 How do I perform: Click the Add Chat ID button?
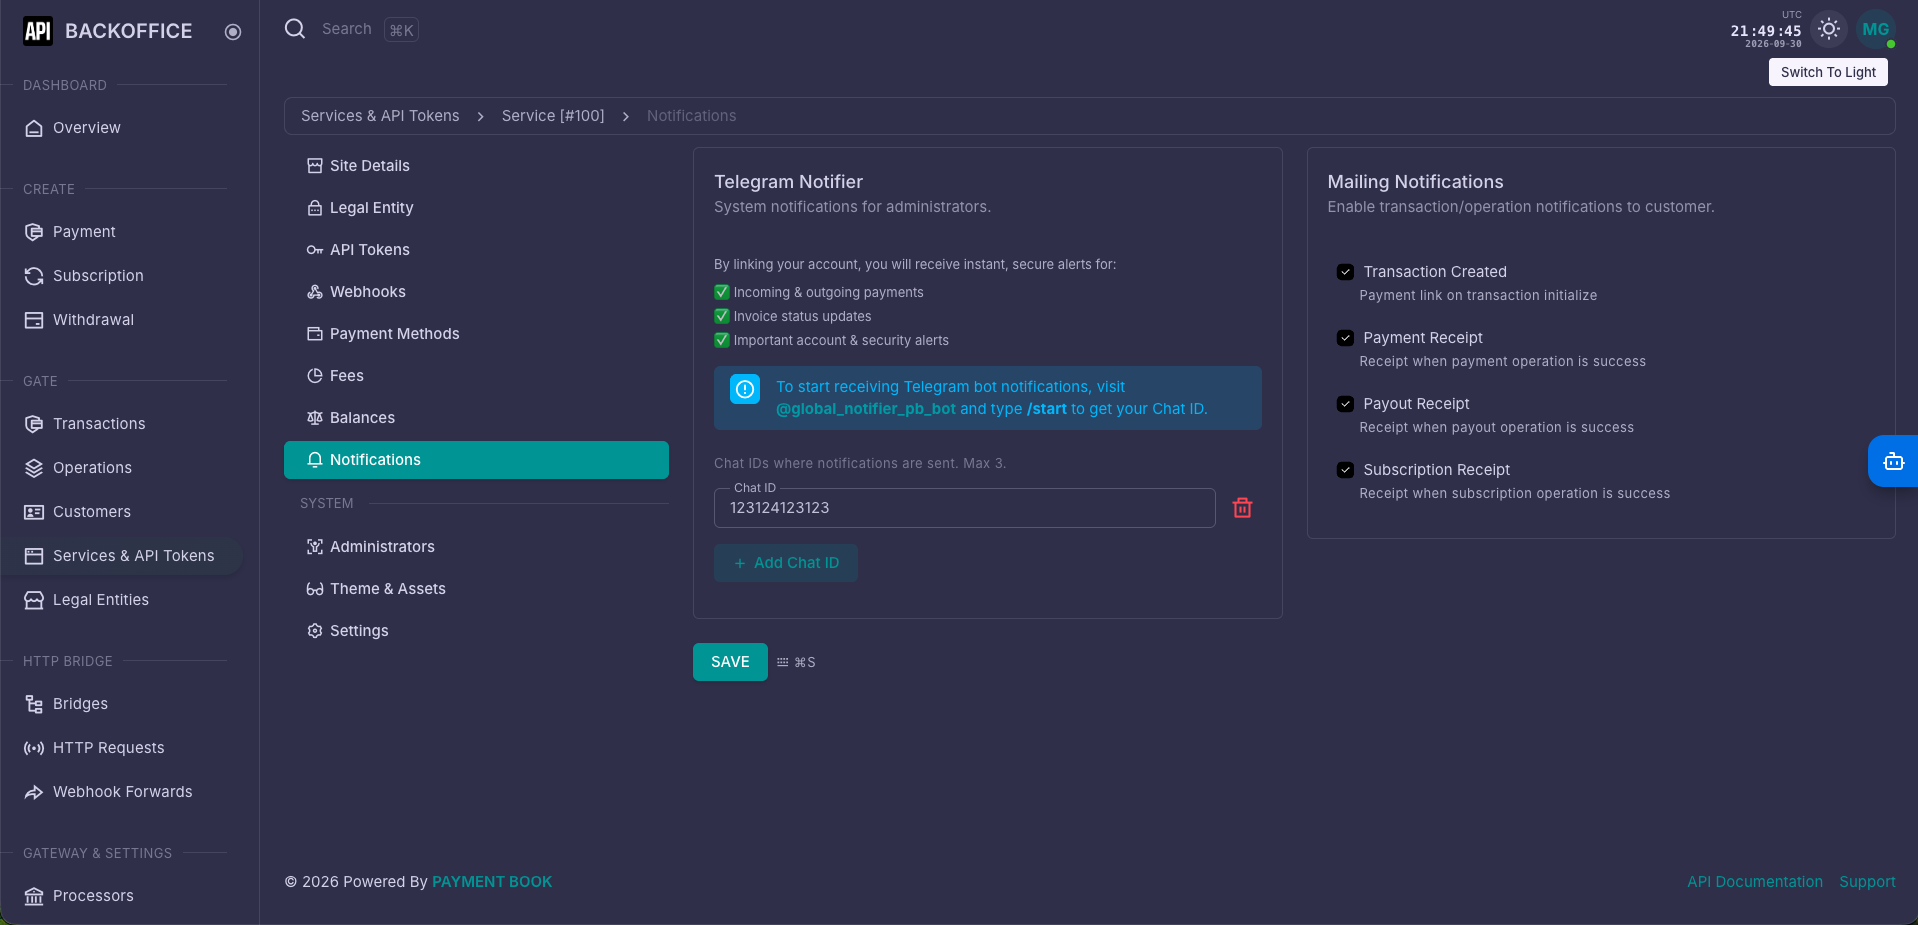(785, 563)
